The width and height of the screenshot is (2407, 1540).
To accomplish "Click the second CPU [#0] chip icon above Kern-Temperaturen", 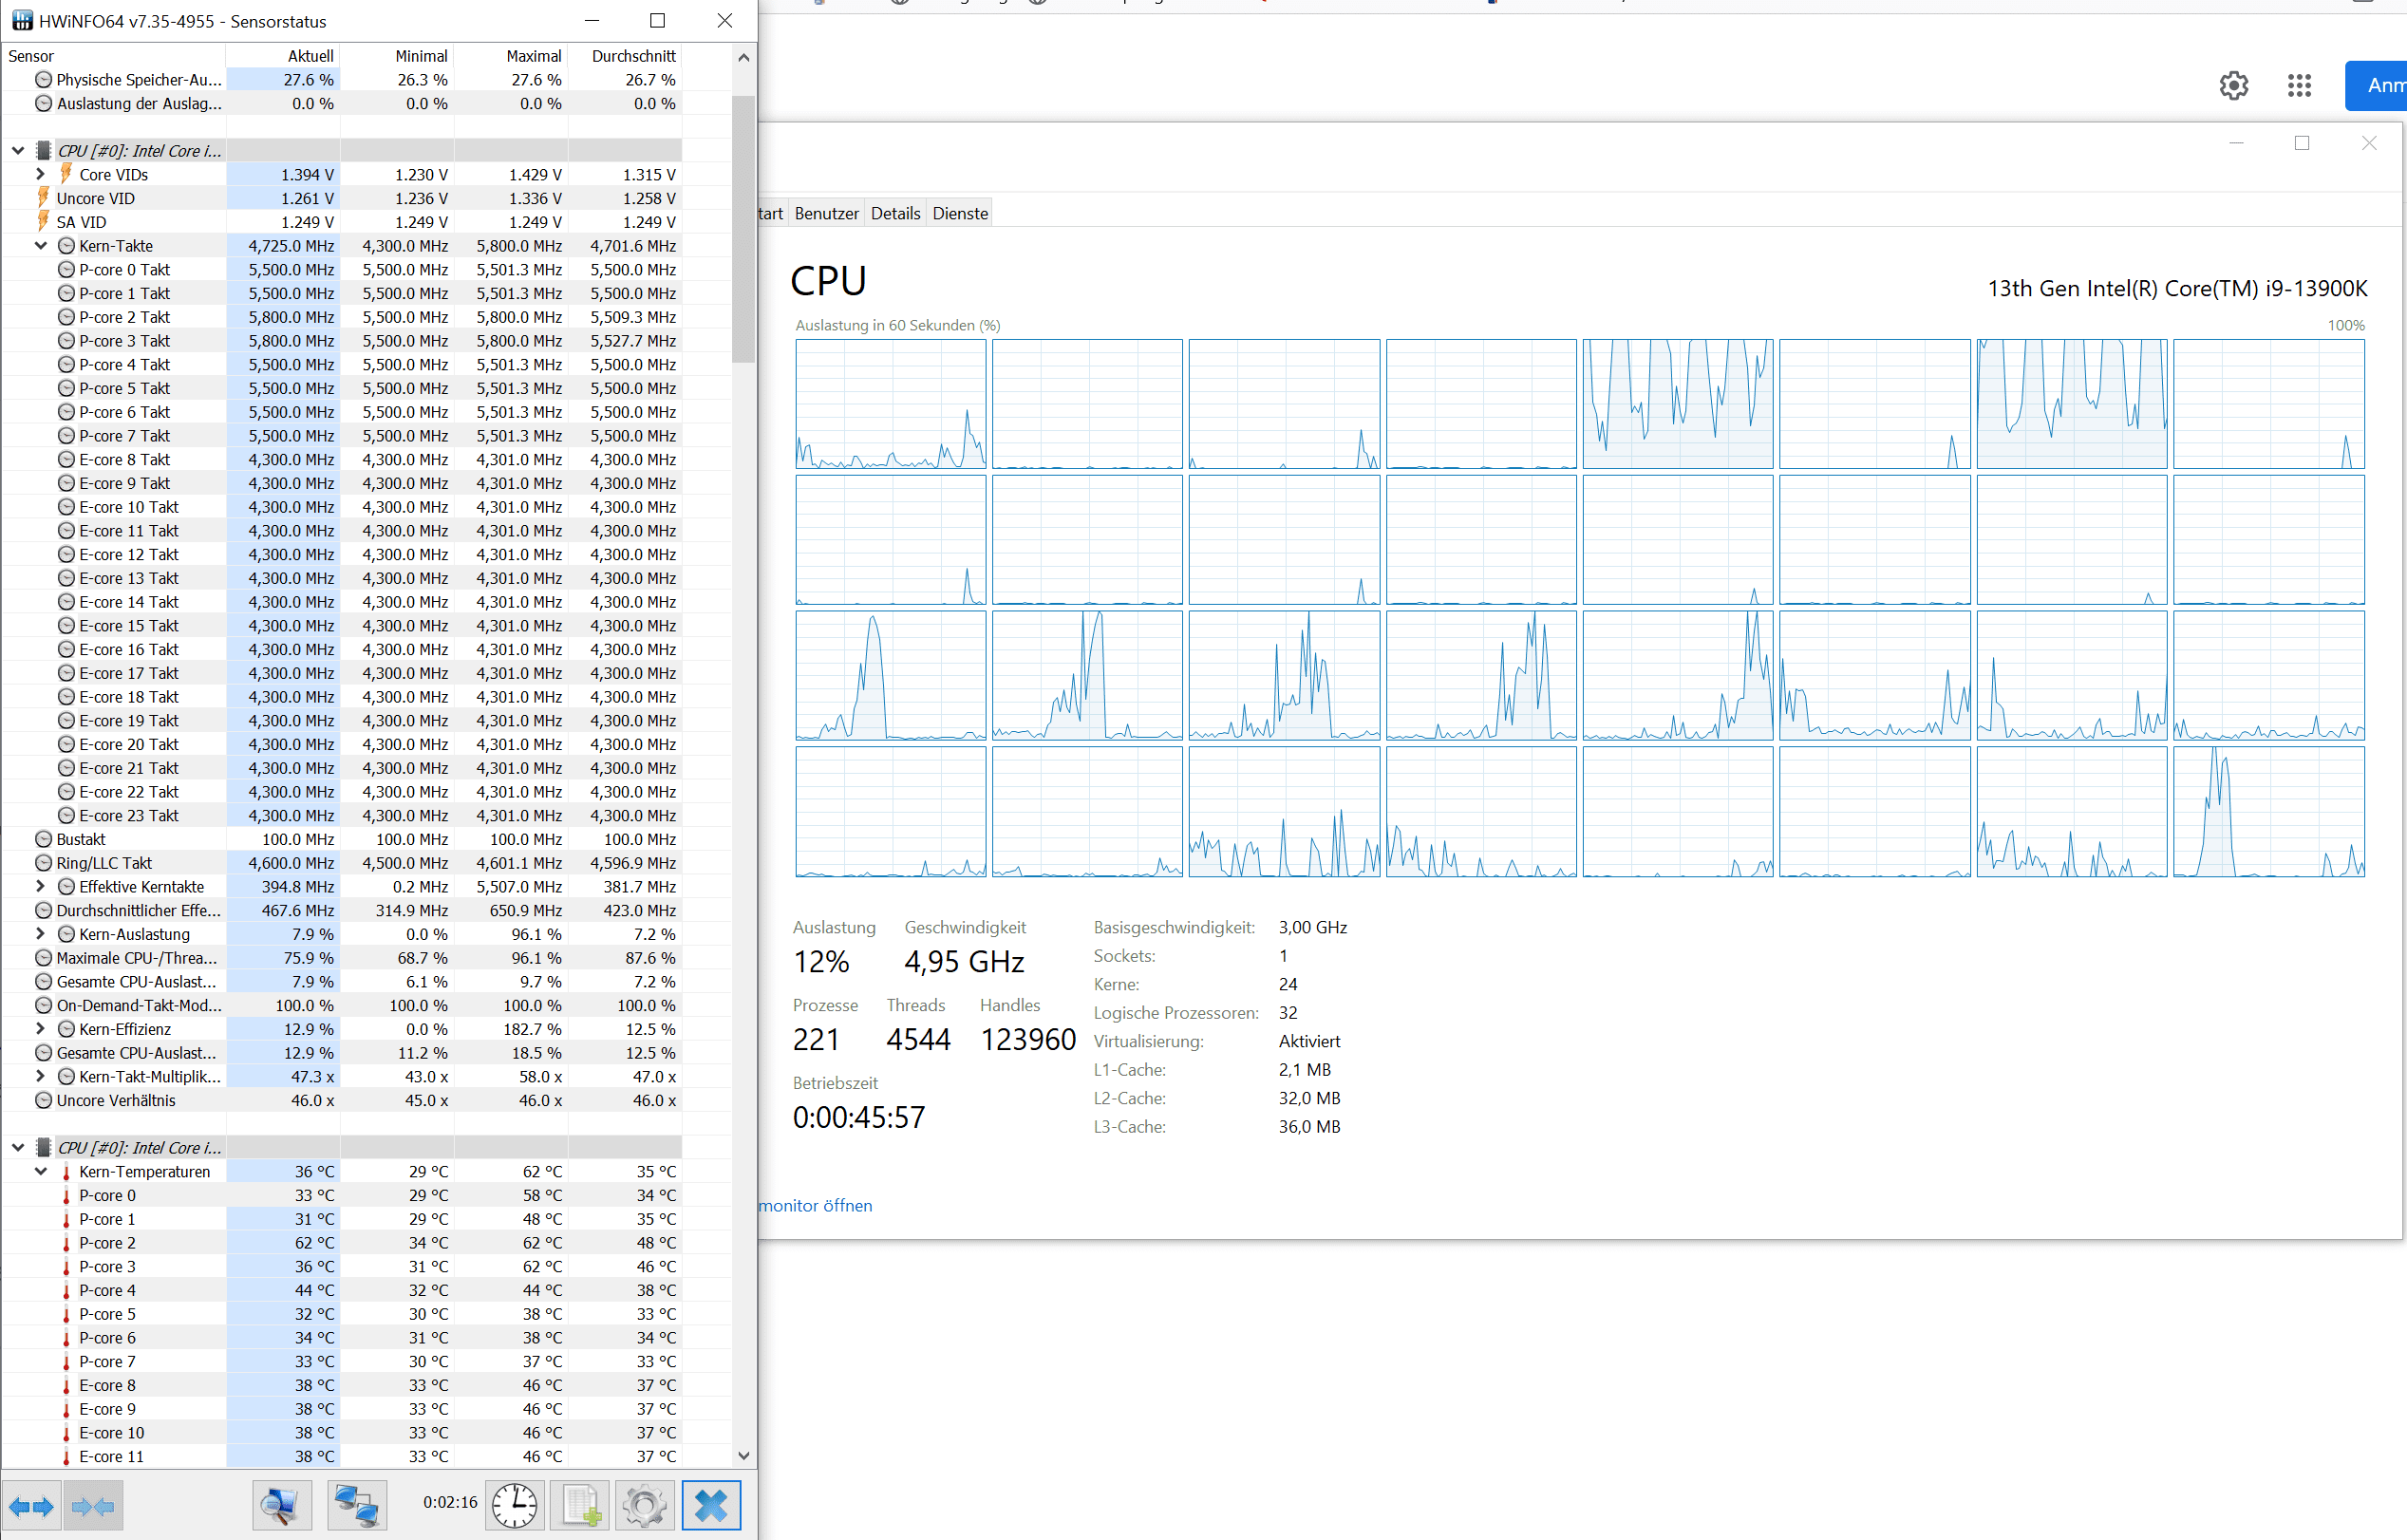I will pos(43,1147).
